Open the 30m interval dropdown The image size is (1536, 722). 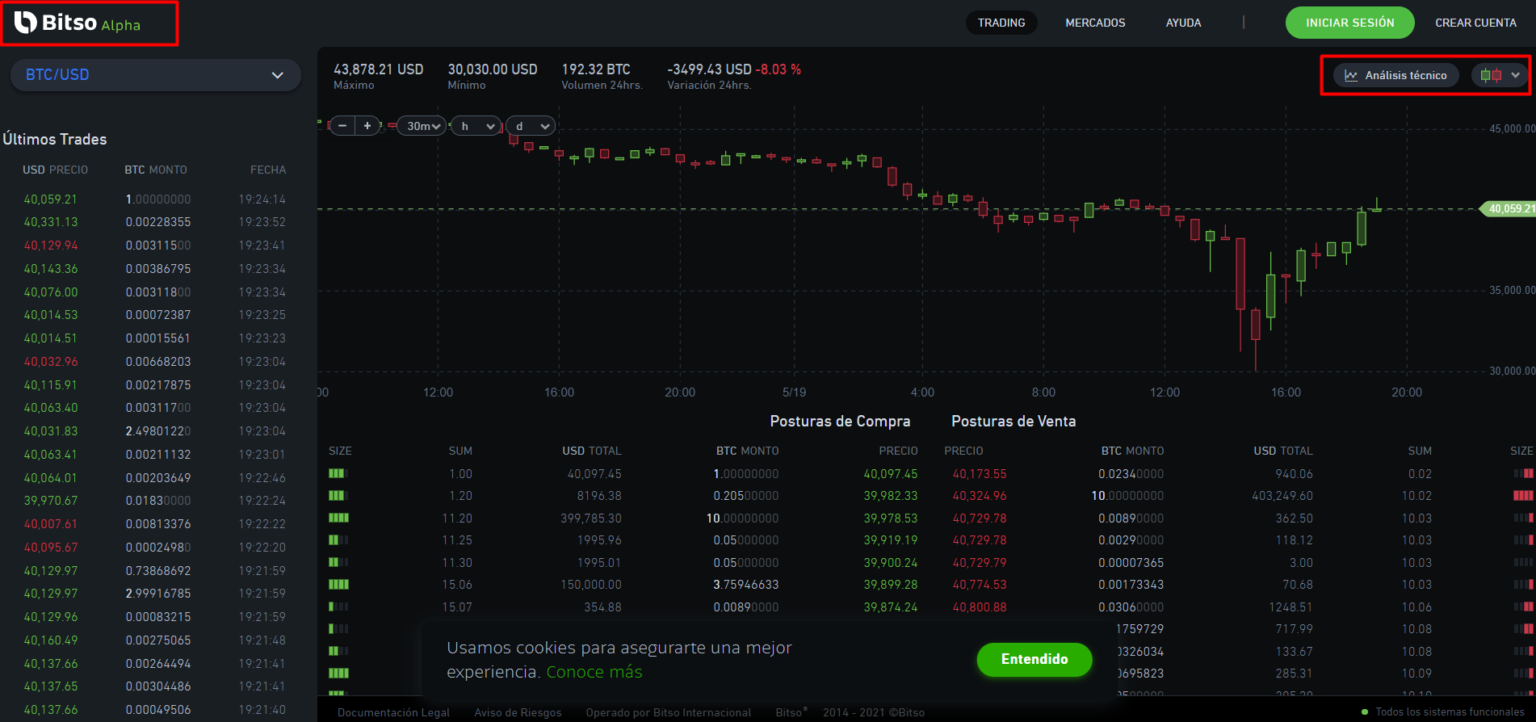pyautogui.click(x=424, y=126)
